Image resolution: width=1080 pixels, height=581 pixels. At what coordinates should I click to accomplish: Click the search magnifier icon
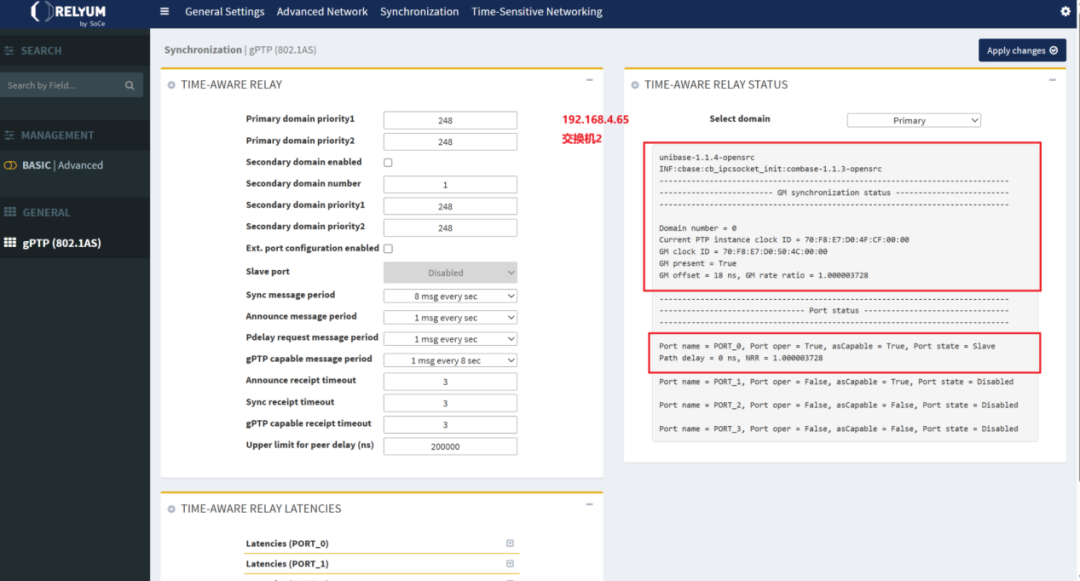pyautogui.click(x=129, y=85)
